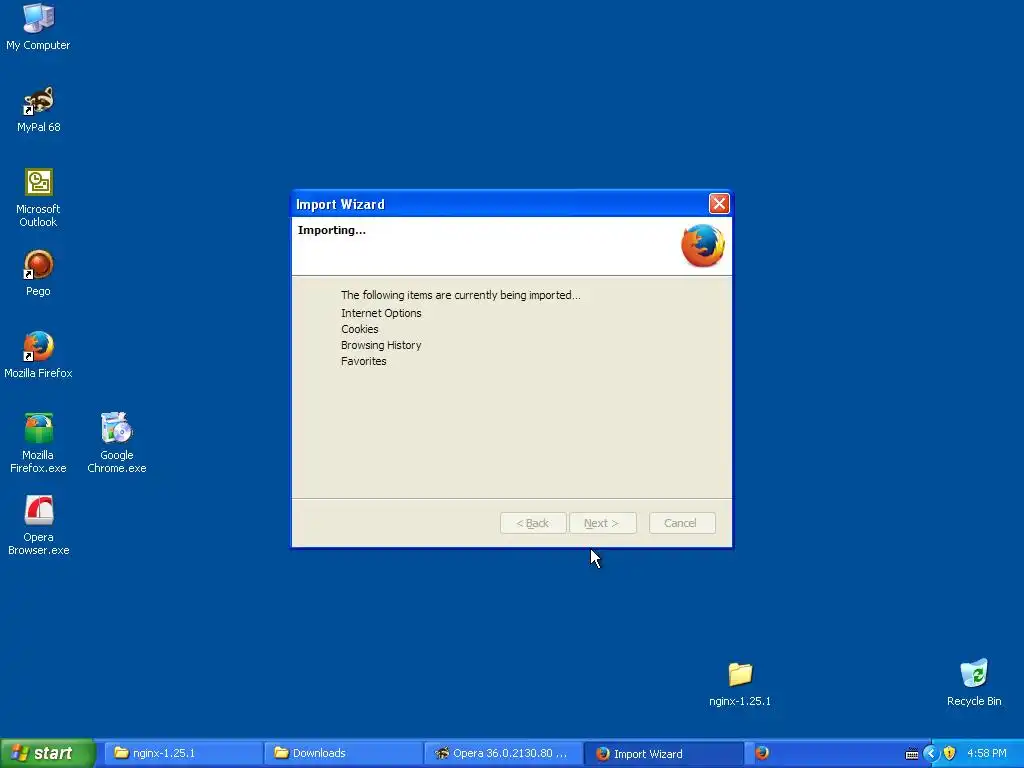Click keyboard icon in system tray
The width and height of the screenshot is (1024, 768).
pos(912,754)
